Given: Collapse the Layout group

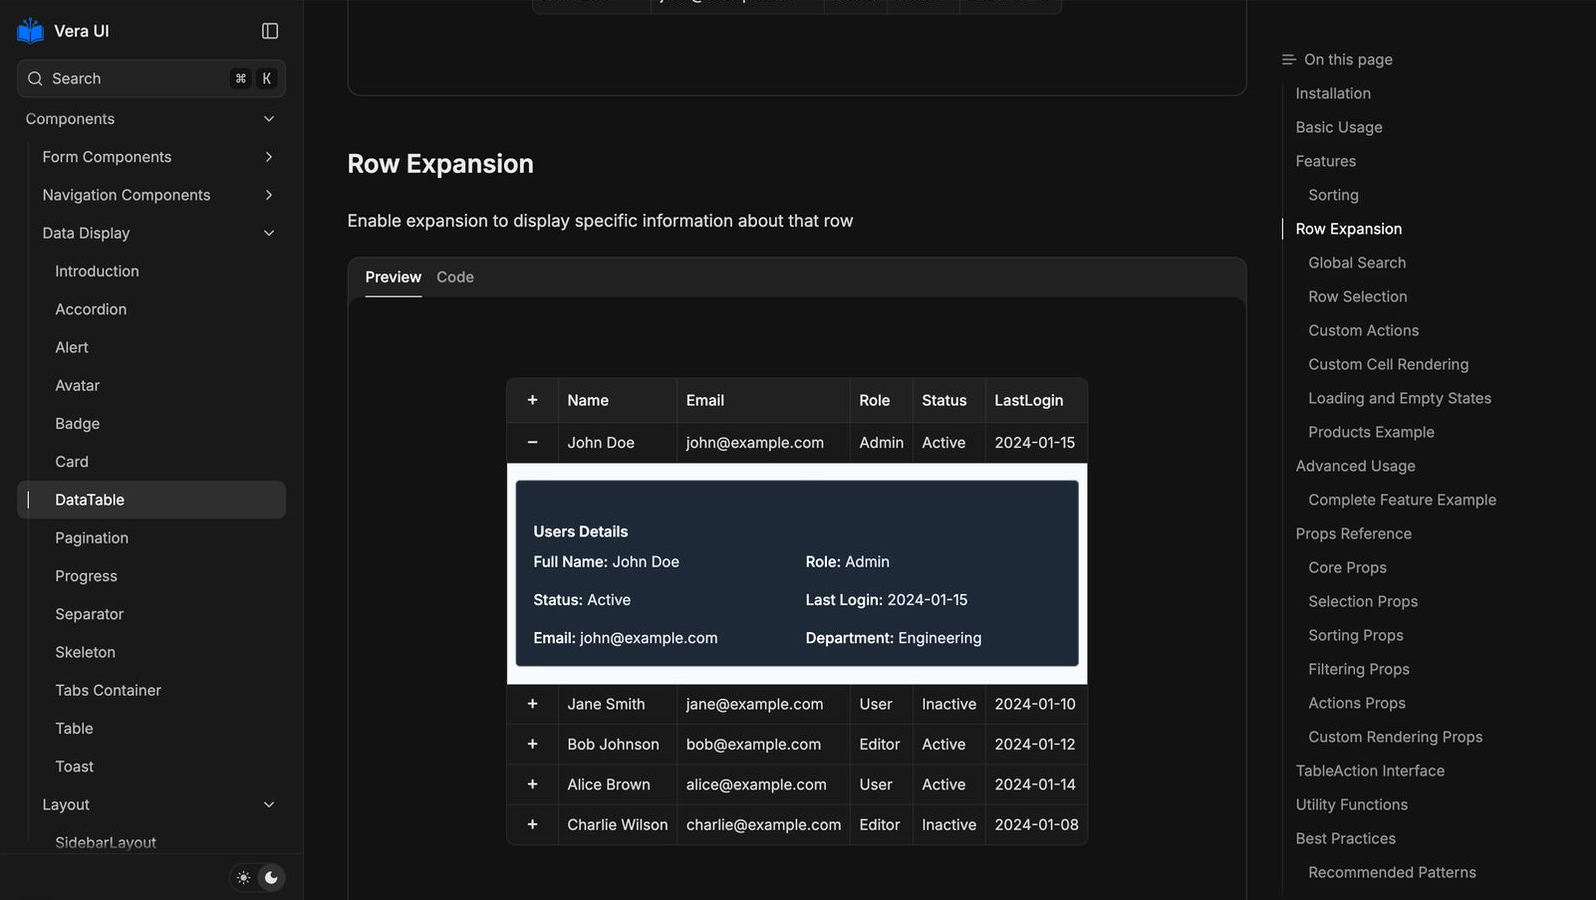Looking at the screenshot, I should (269, 805).
